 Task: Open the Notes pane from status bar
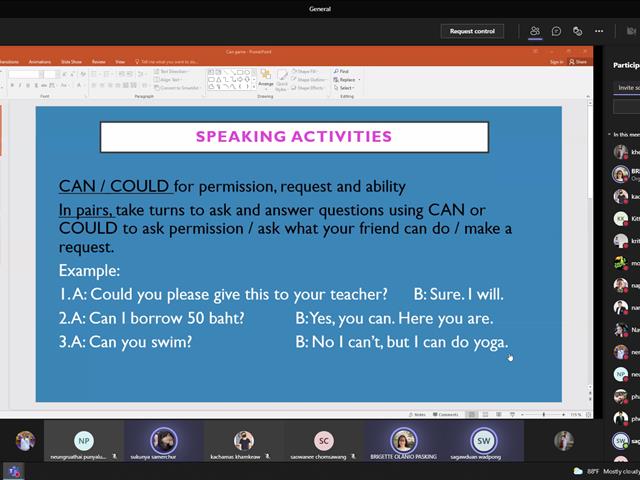tap(417, 414)
